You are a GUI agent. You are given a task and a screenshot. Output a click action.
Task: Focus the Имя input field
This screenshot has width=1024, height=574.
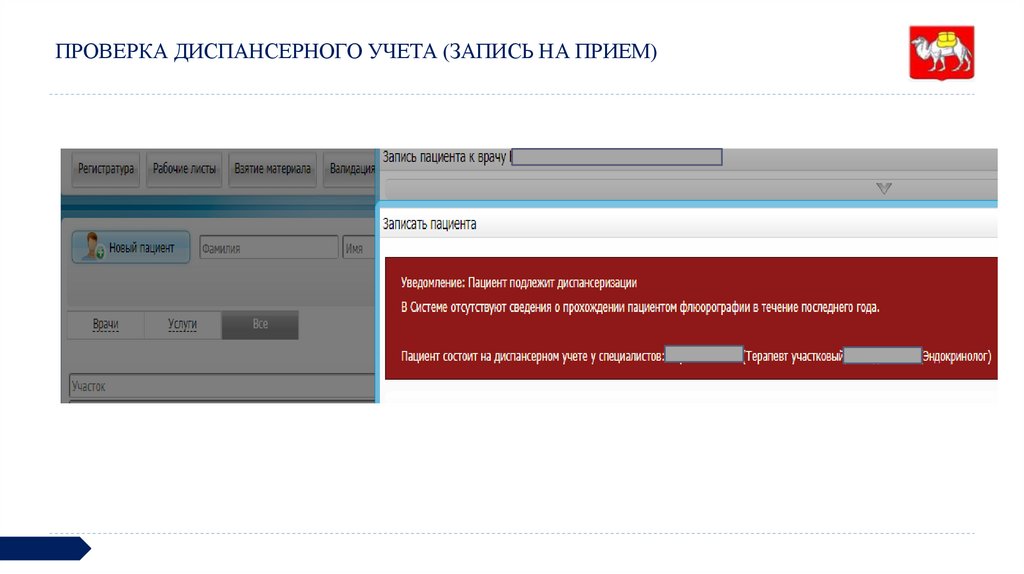359,248
